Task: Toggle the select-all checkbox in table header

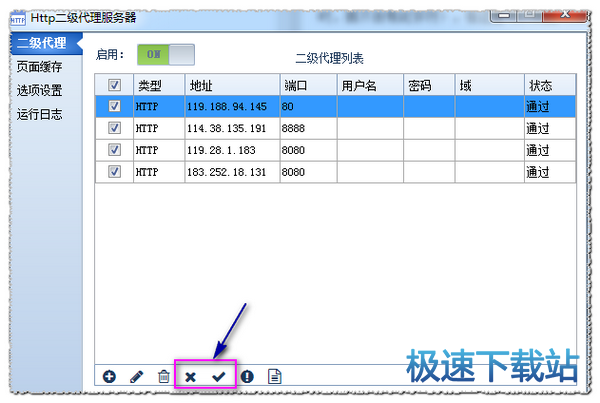Action: point(114,85)
